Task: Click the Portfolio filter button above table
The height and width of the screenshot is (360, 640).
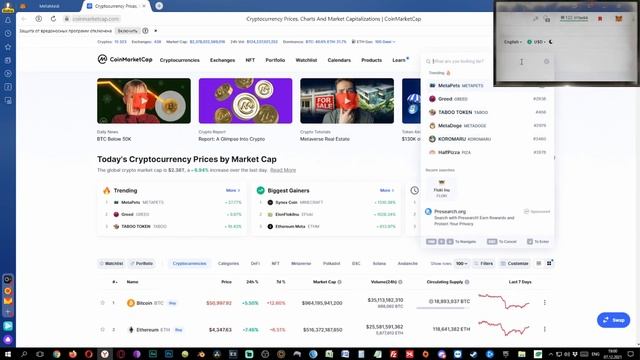Action: [141, 263]
